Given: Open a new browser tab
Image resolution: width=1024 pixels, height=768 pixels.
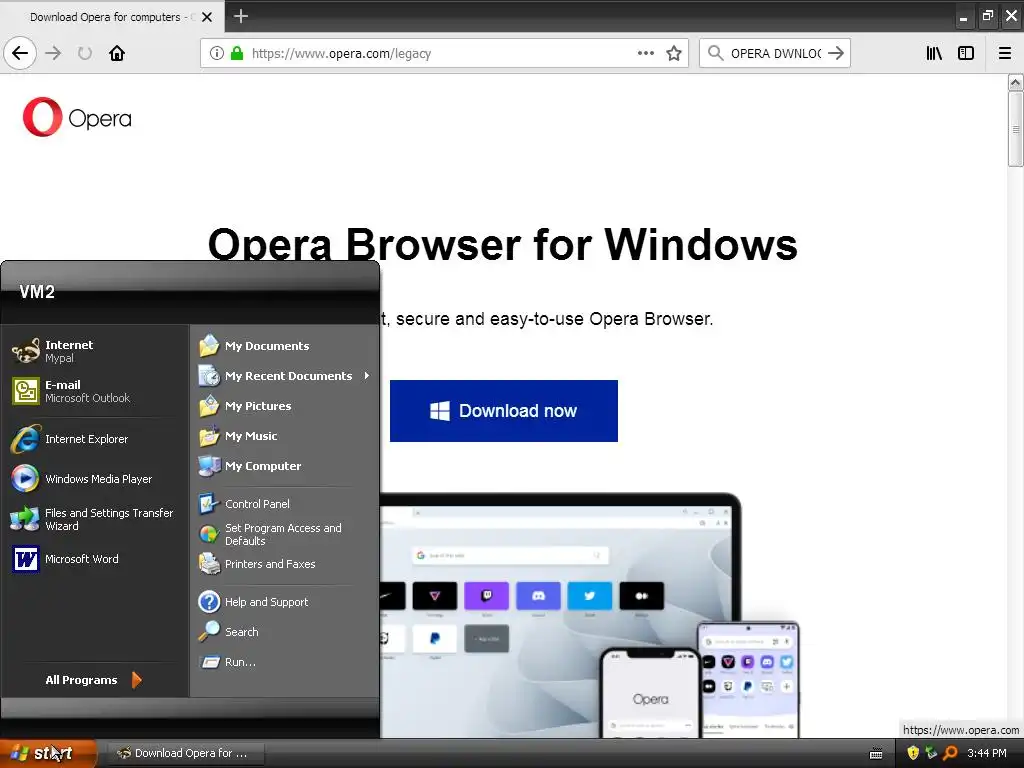Looking at the screenshot, I should [241, 16].
